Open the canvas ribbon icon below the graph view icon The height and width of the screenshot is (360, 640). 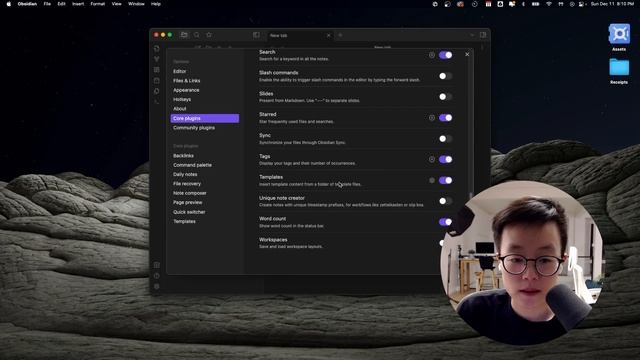(157, 70)
